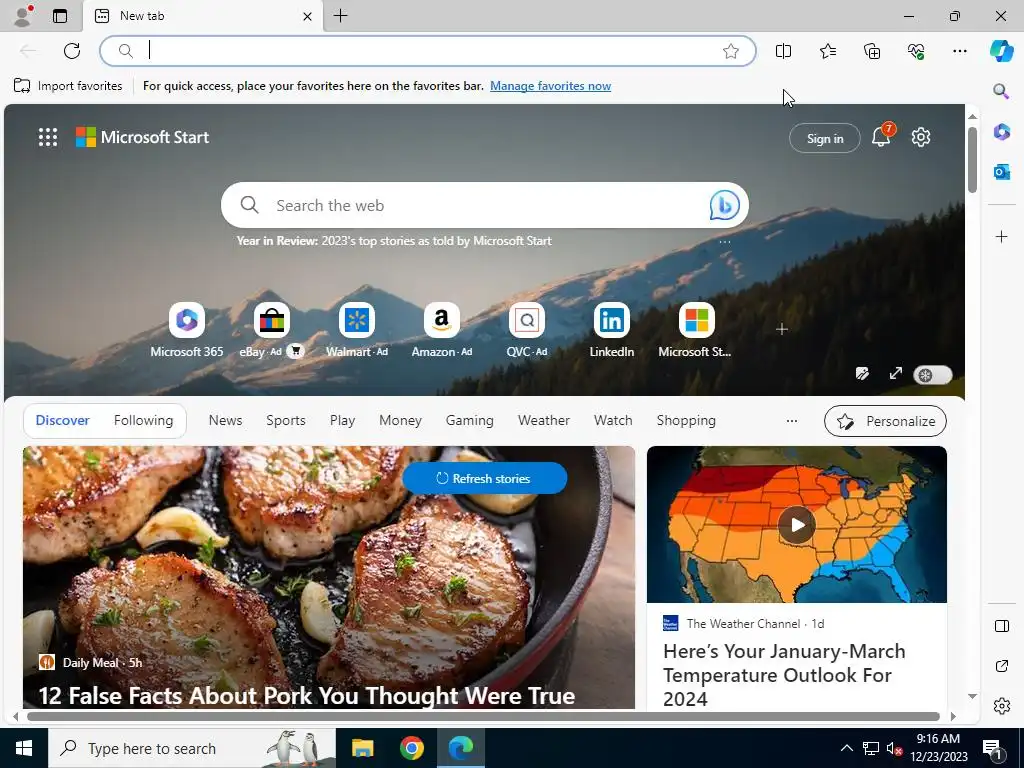
Task: Click the Search the web box
Action: click(485, 205)
